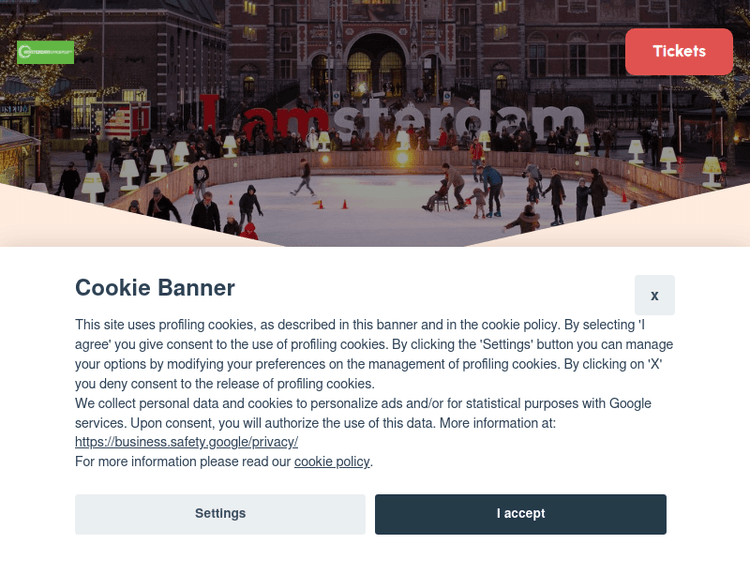Follow the cookie policy link
This screenshot has height=563, width=750.
(x=332, y=461)
